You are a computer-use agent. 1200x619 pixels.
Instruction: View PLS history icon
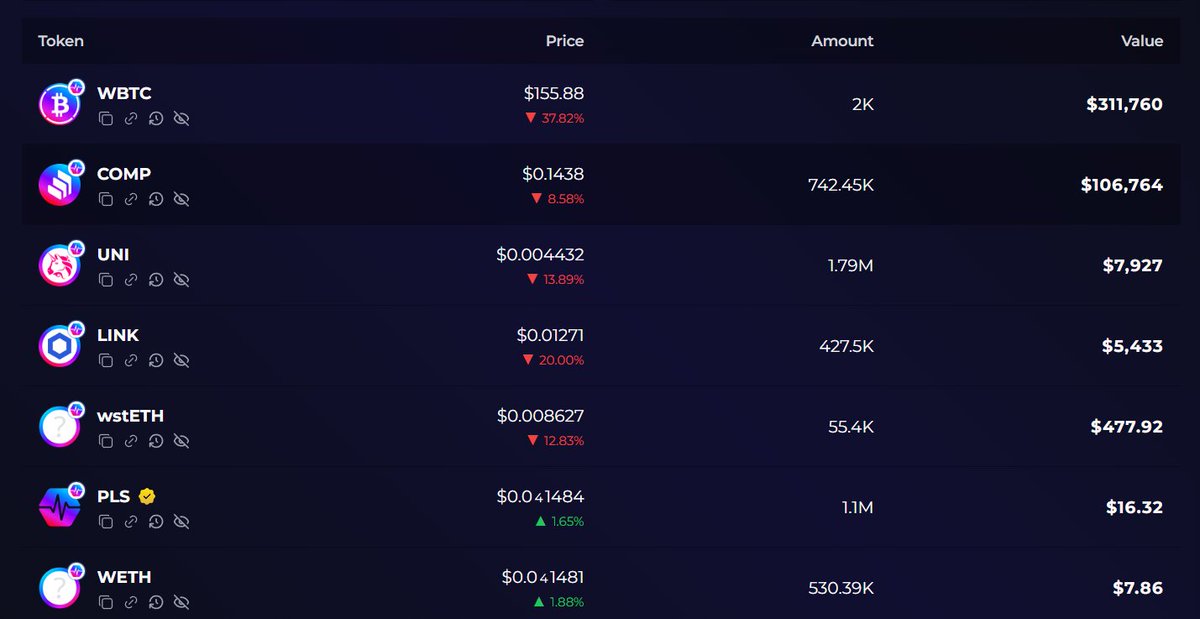coord(156,522)
